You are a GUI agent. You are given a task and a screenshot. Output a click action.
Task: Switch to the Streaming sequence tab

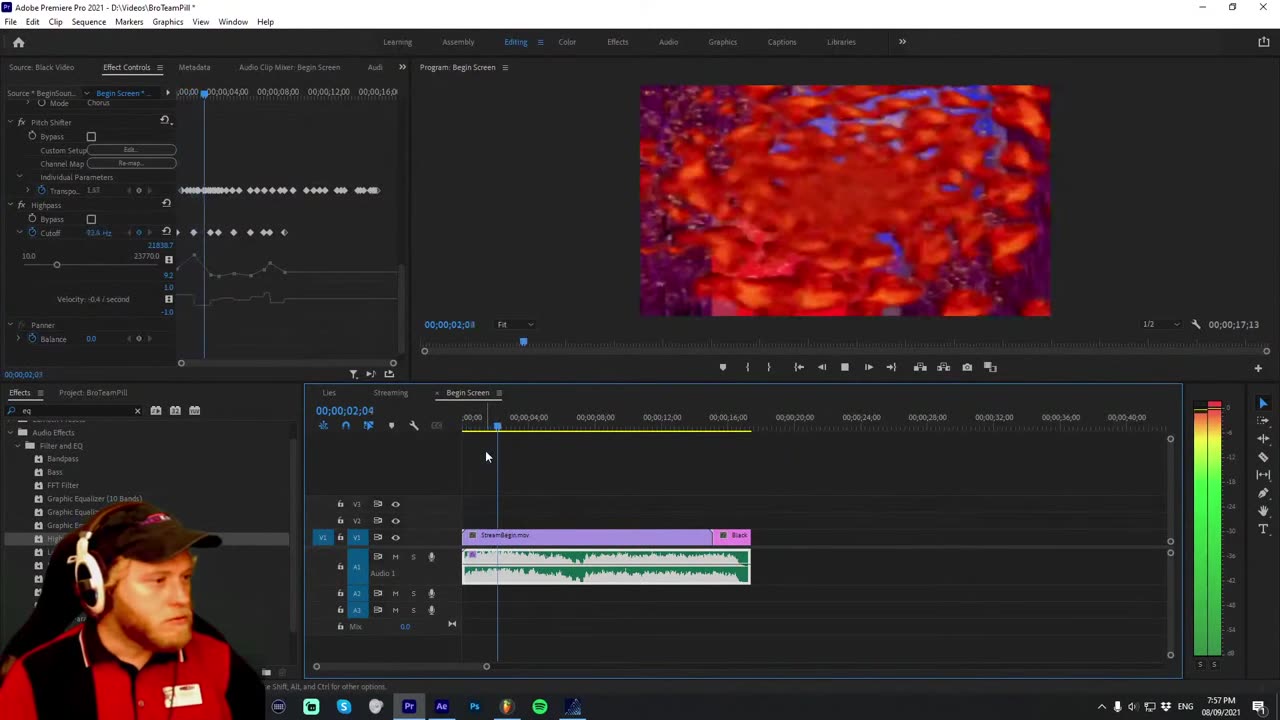coord(391,393)
